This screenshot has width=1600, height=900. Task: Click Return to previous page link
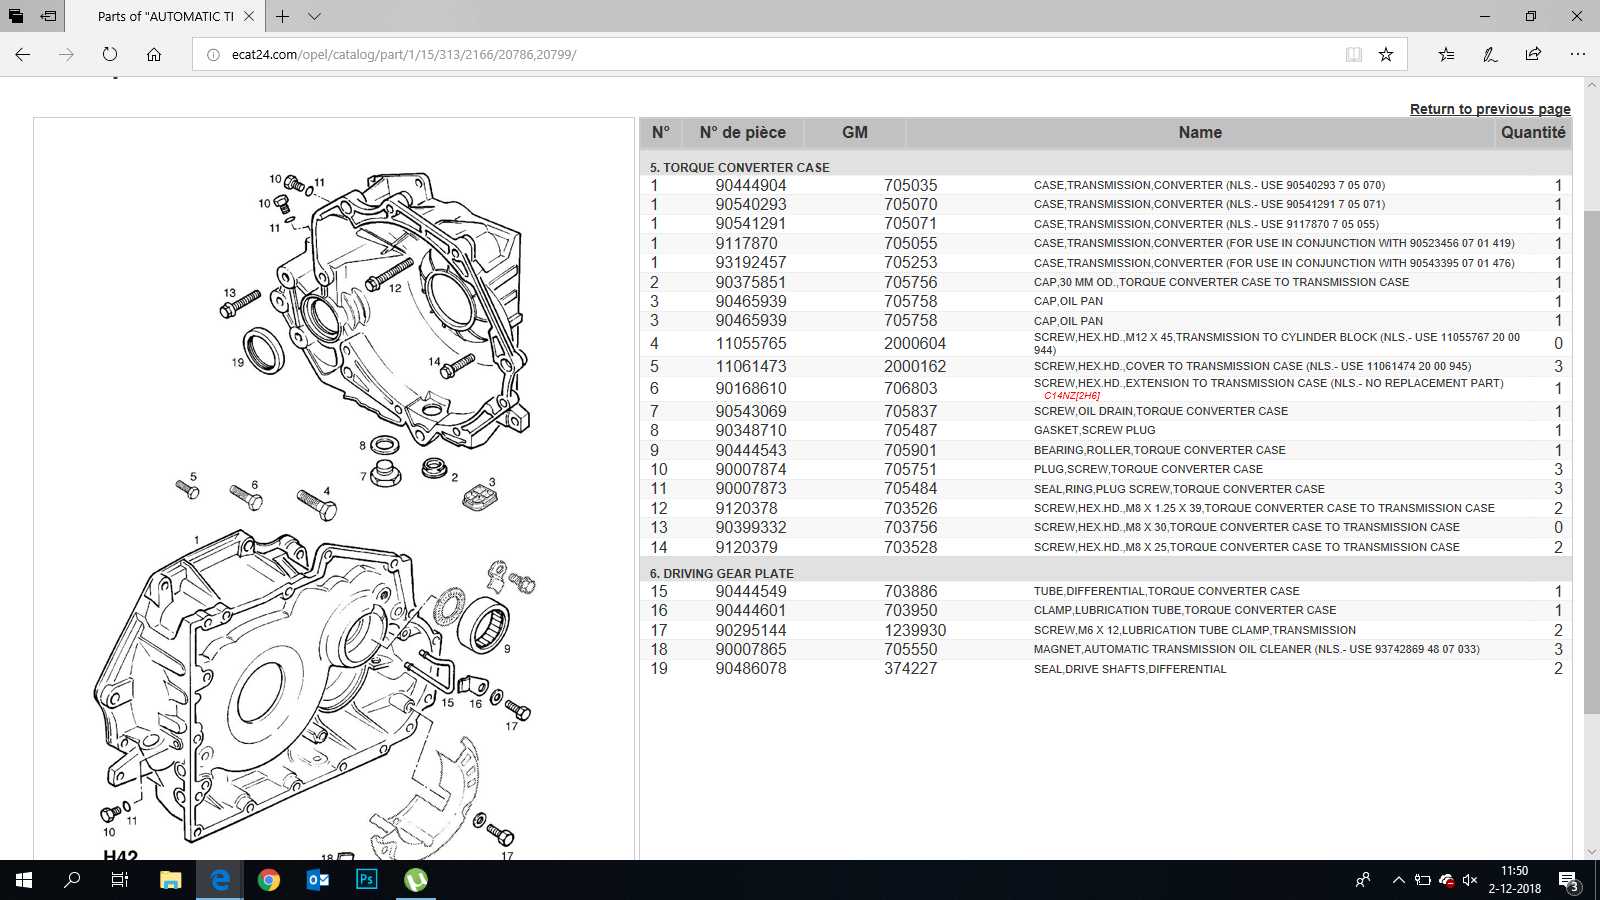tap(1490, 109)
